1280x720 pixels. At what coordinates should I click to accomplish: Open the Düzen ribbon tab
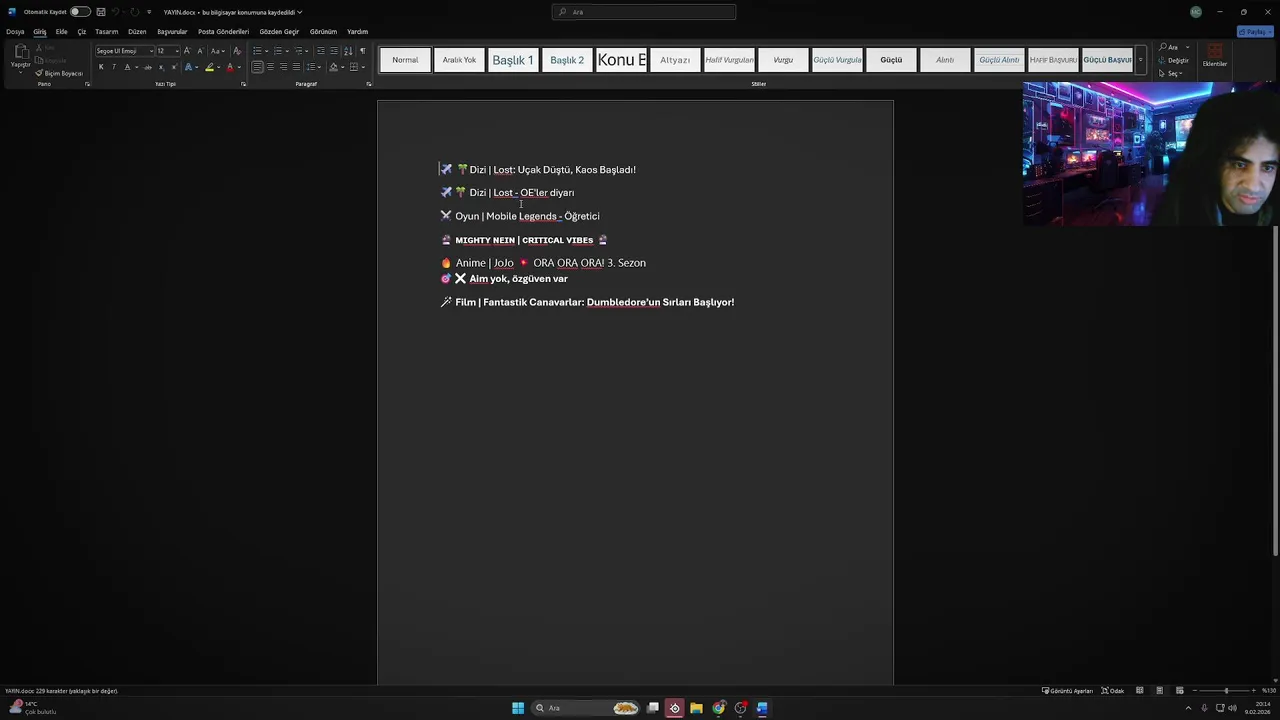(x=137, y=31)
